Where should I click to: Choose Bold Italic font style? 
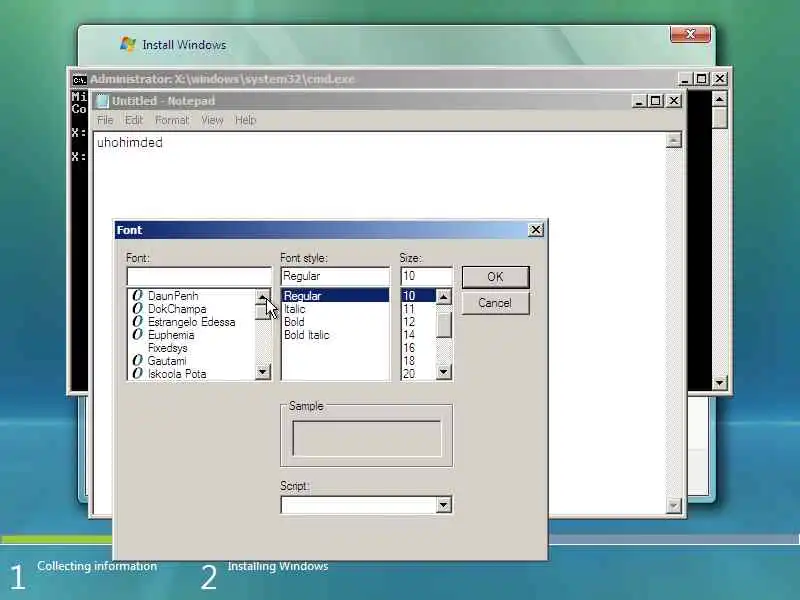pyautogui.click(x=307, y=335)
